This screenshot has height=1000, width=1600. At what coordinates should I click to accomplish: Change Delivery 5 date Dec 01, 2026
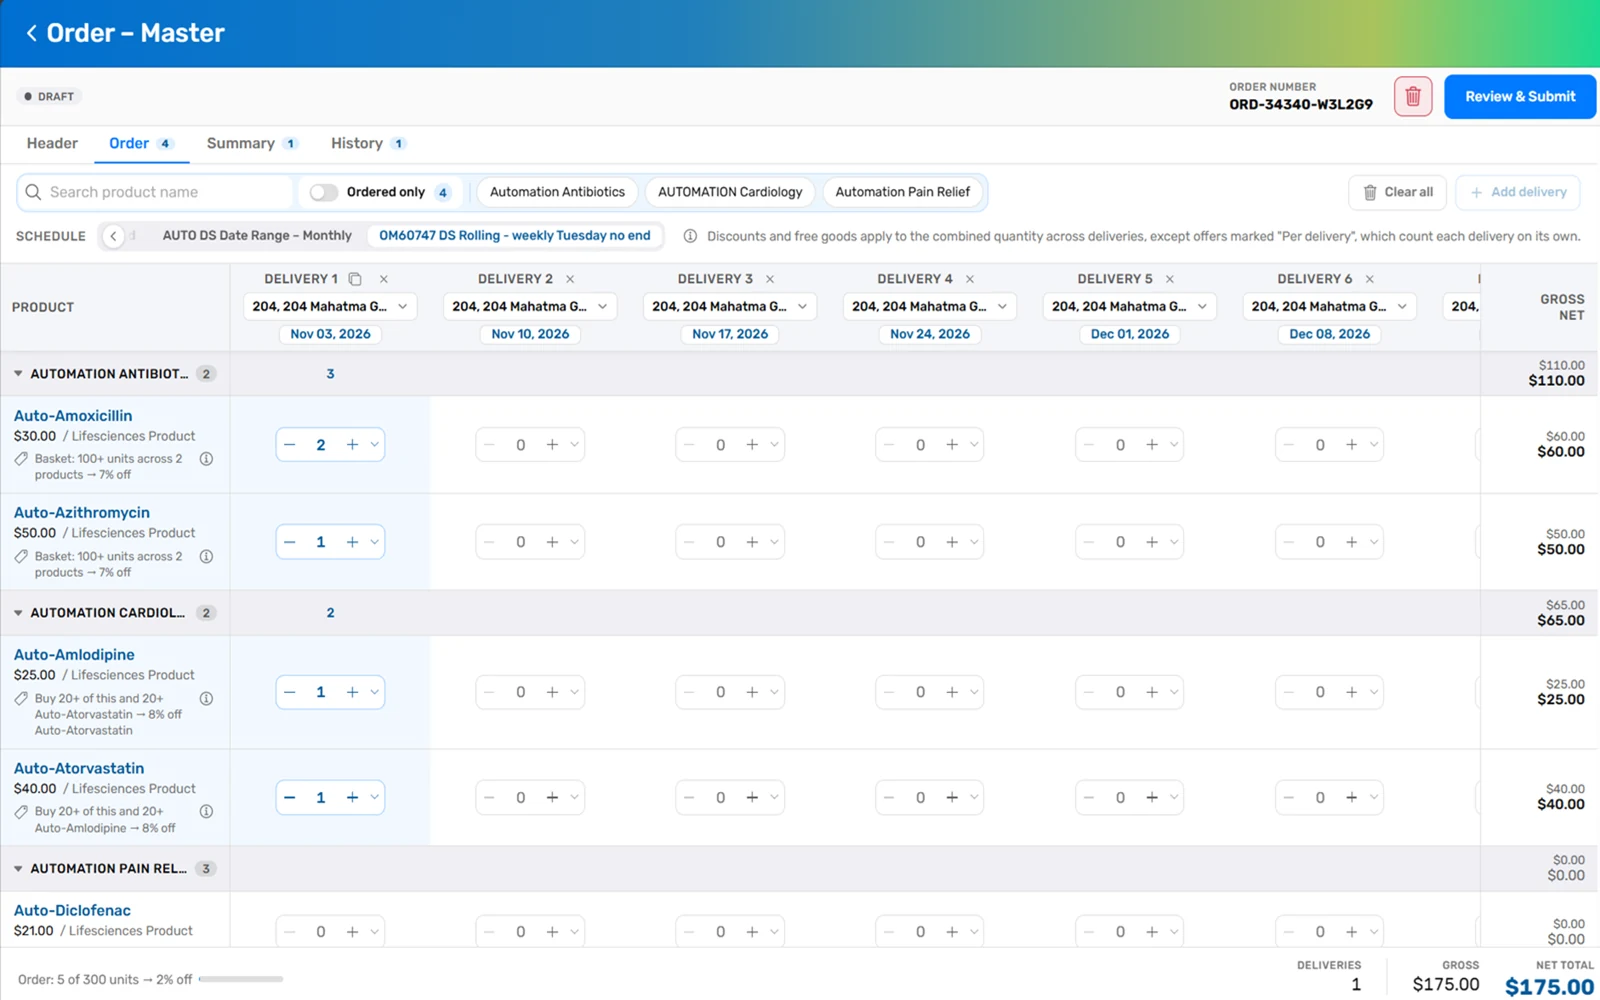pos(1130,334)
